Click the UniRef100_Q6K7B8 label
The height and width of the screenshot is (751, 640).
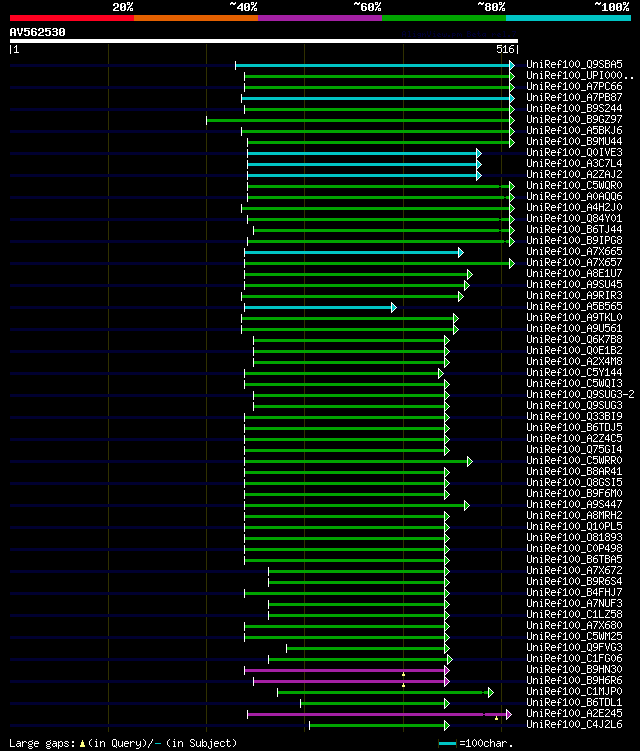(574, 340)
